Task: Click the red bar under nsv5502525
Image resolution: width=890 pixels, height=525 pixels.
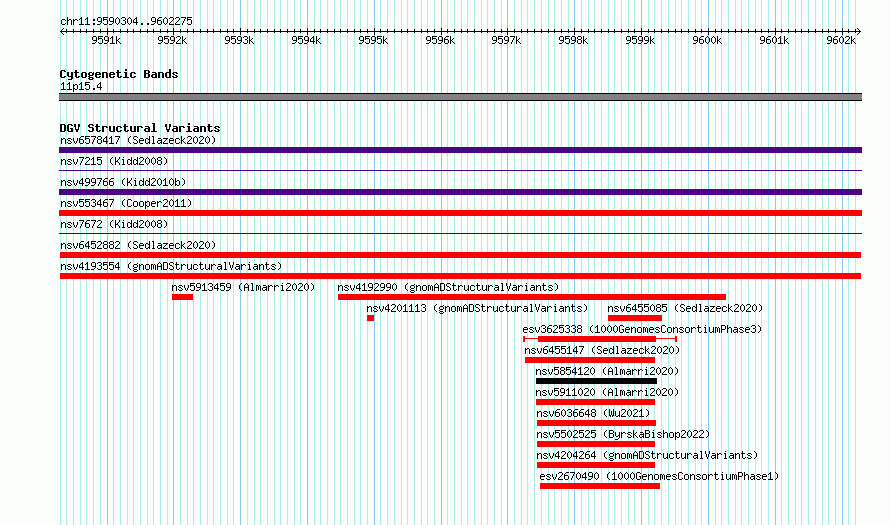Action: 596,444
